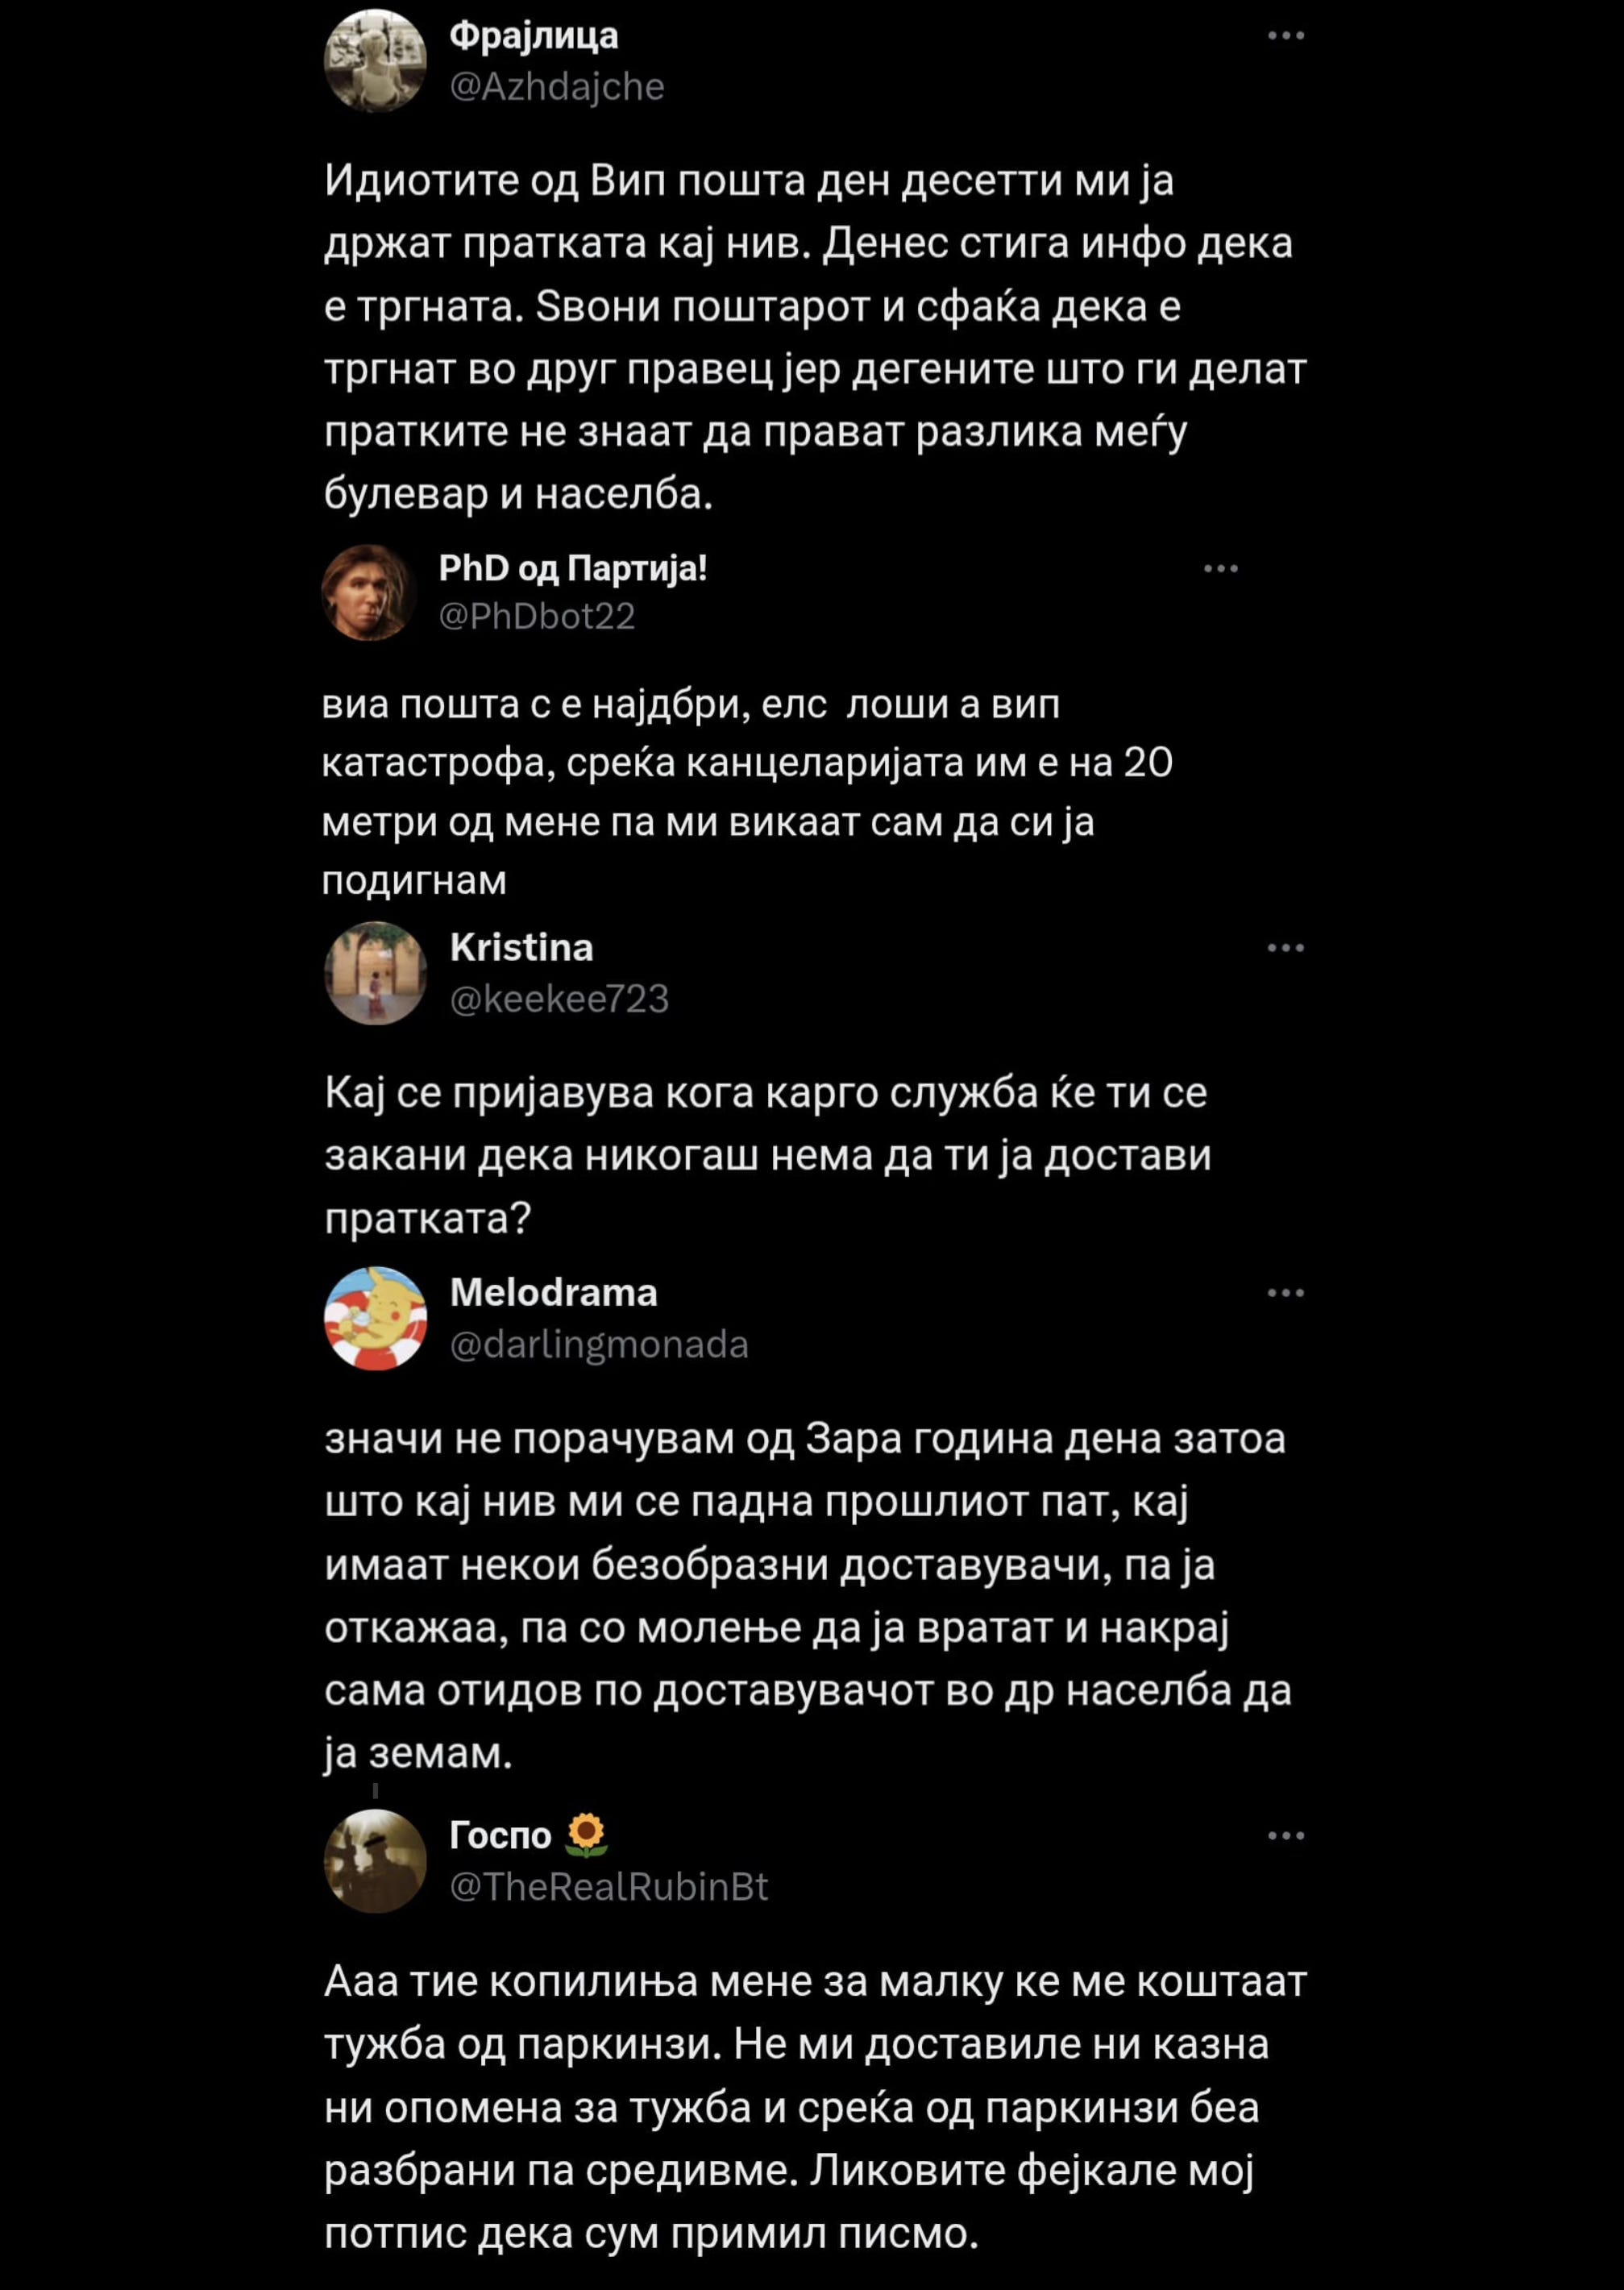Open PhD од Партија! avatar
This screenshot has width=1624, height=2290.
coord(369,592)
